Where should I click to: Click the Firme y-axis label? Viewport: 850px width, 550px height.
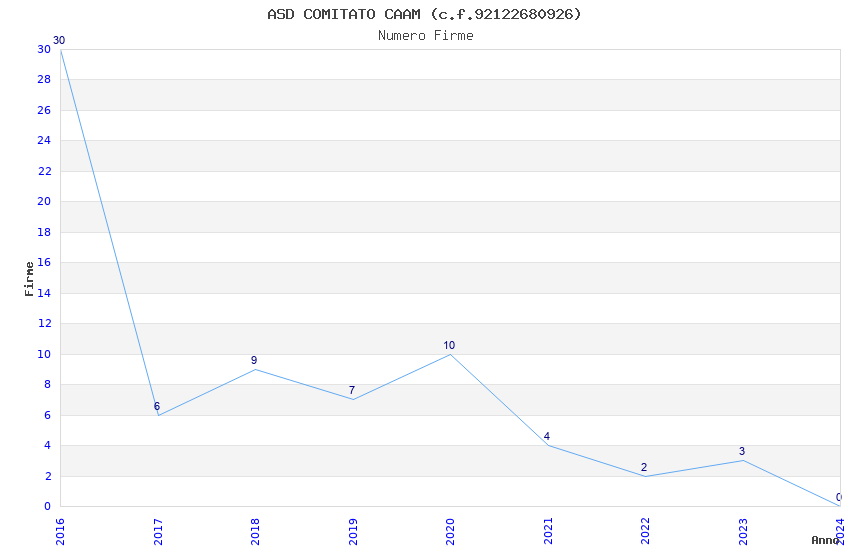click(29, 279)
